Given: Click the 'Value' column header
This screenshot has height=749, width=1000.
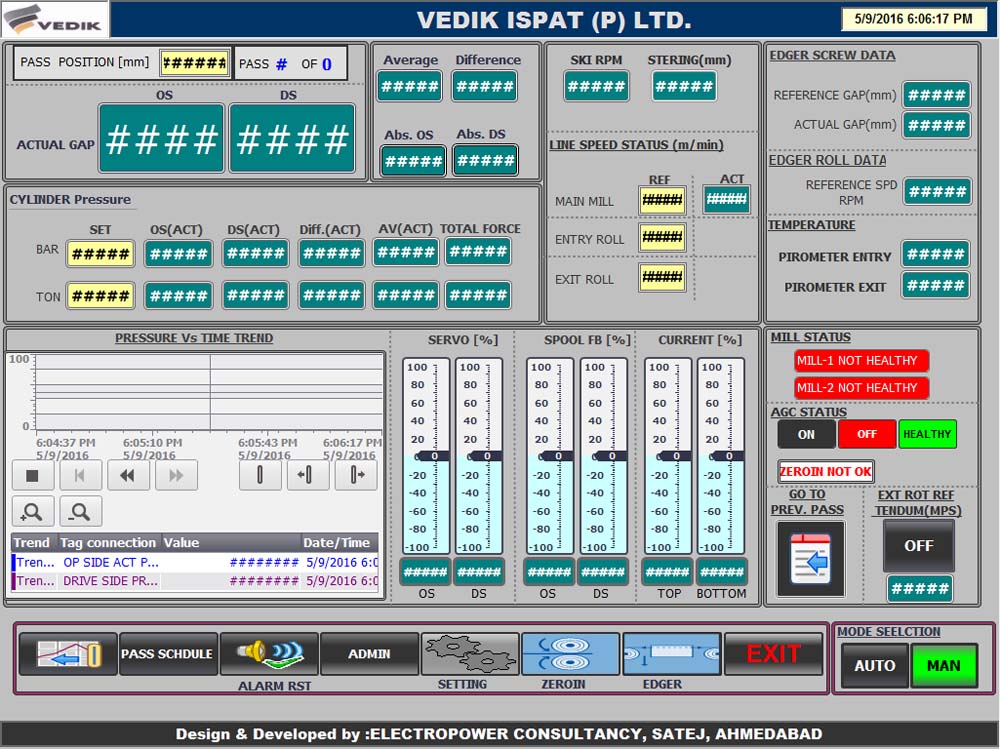Looking at the screenshot, I should (231, 543).
